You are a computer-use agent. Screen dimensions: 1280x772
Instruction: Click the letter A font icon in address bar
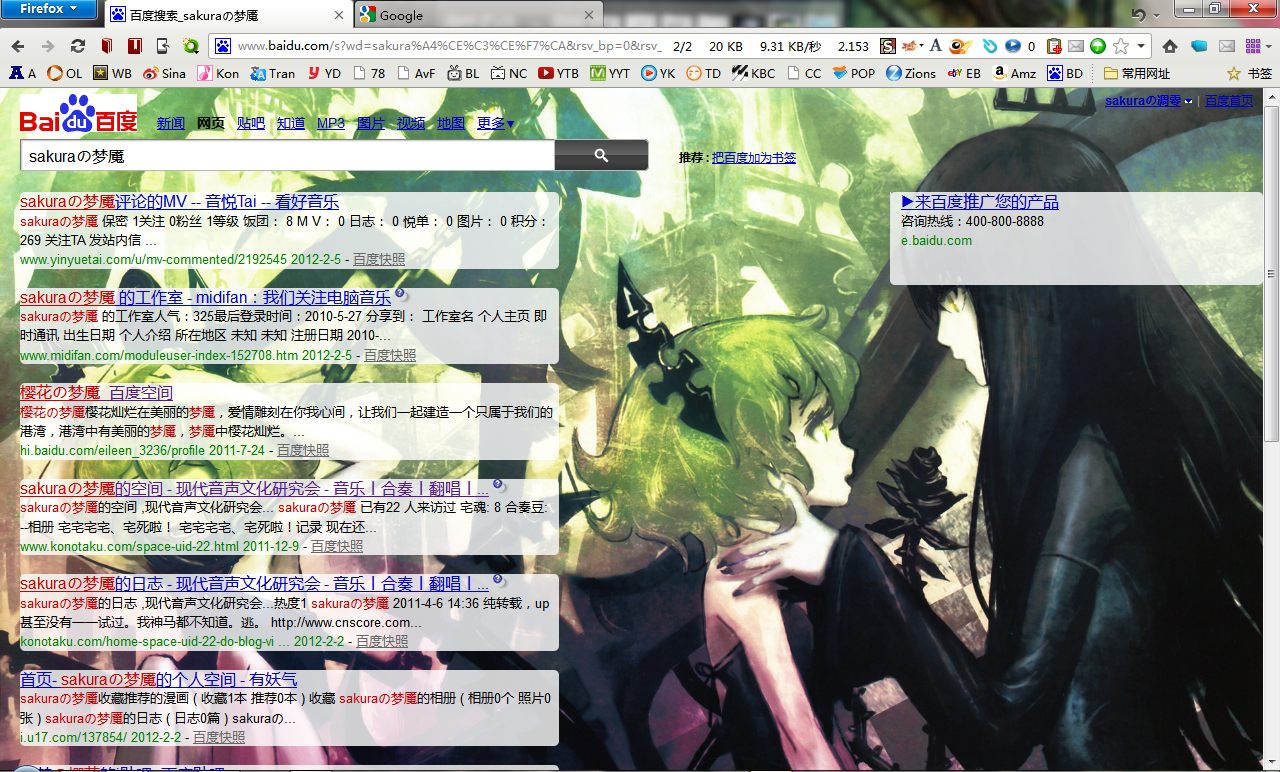point(936,46)
